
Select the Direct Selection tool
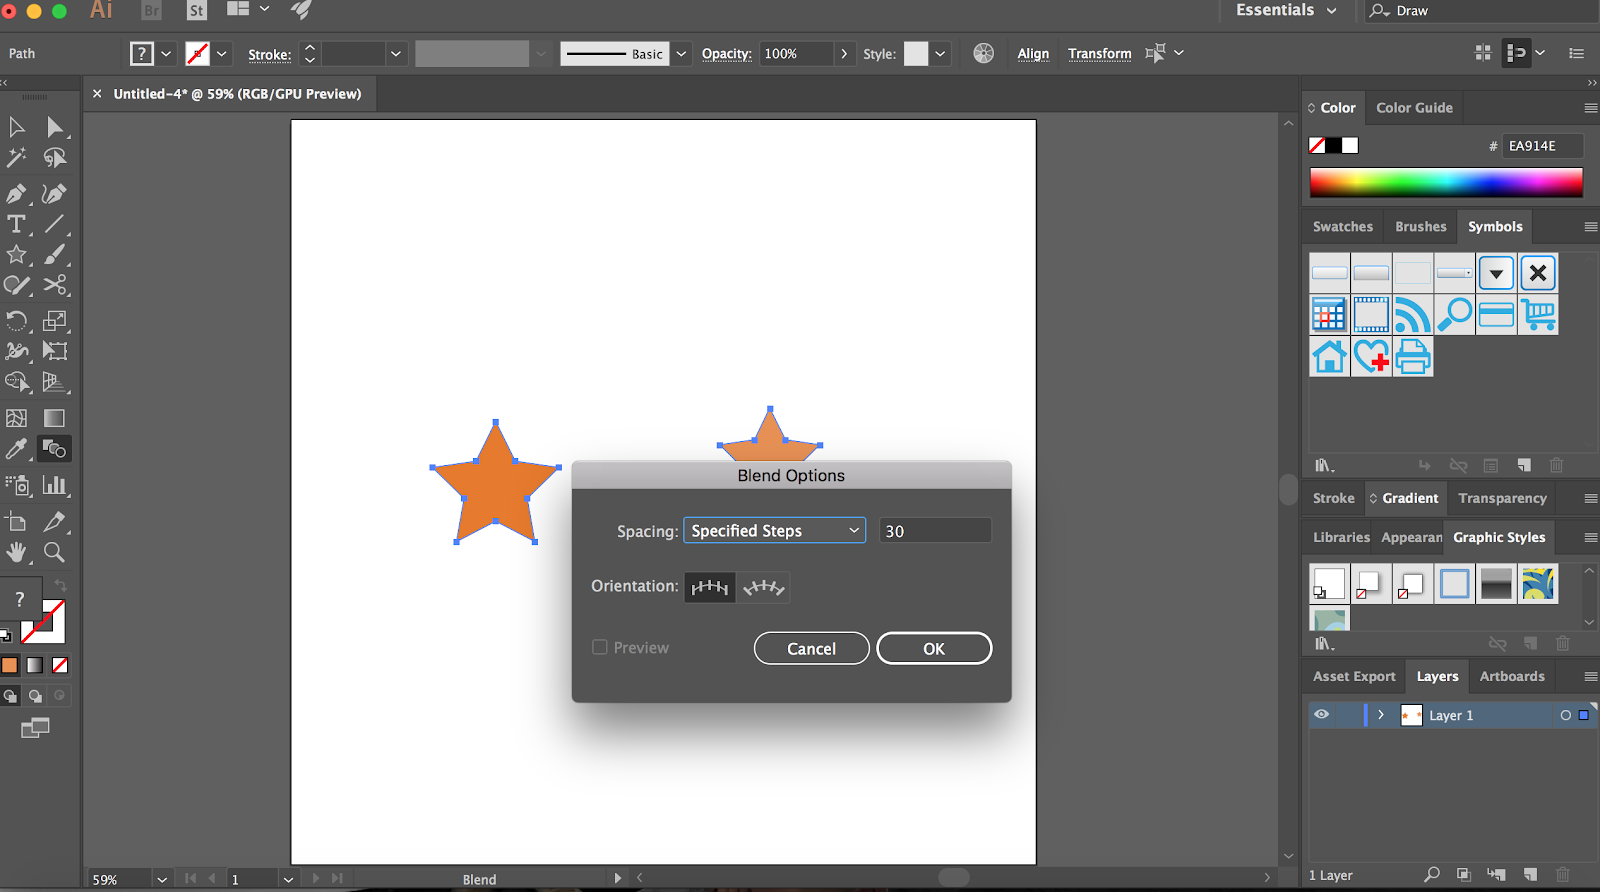coord(55,127)
